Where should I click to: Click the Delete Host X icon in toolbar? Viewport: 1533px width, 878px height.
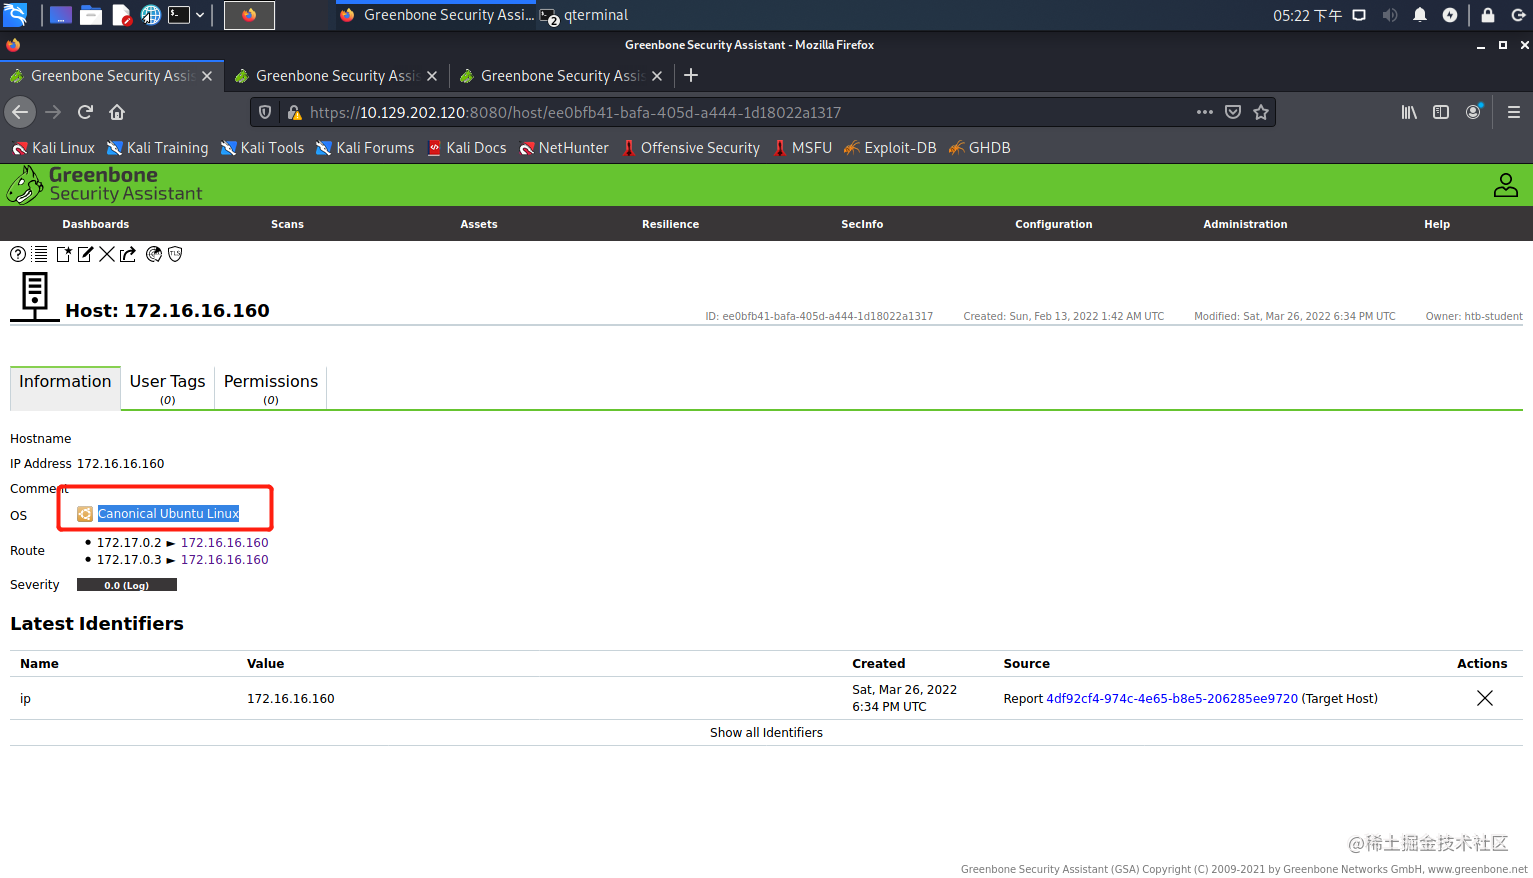[x=107, y=254]
